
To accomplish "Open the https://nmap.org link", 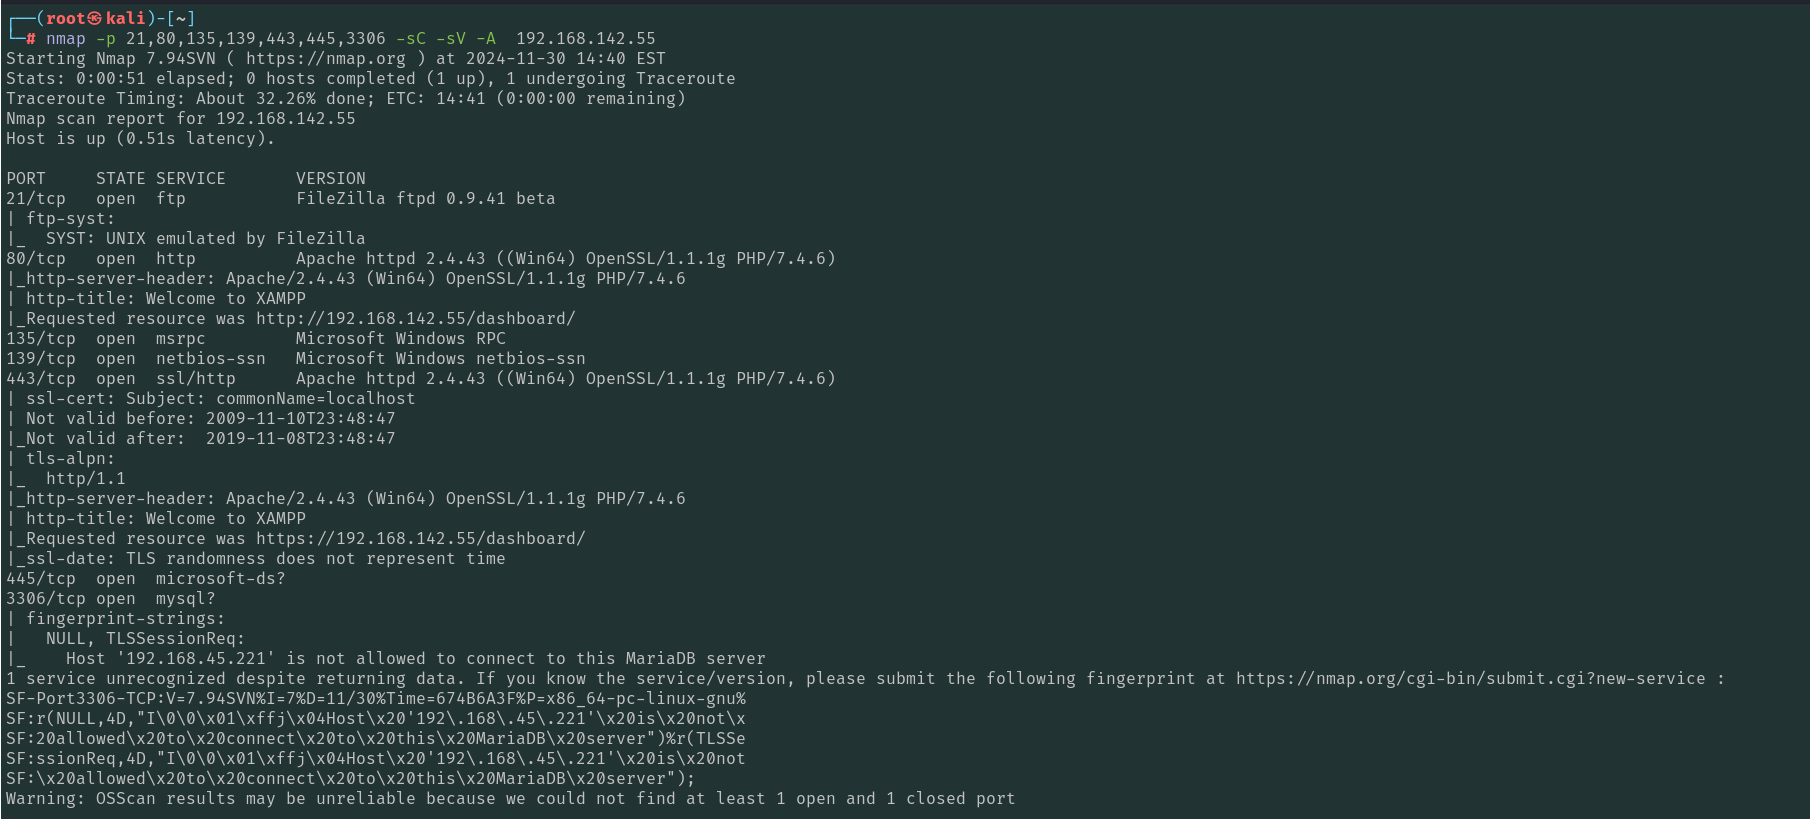I will pos(325,59).
